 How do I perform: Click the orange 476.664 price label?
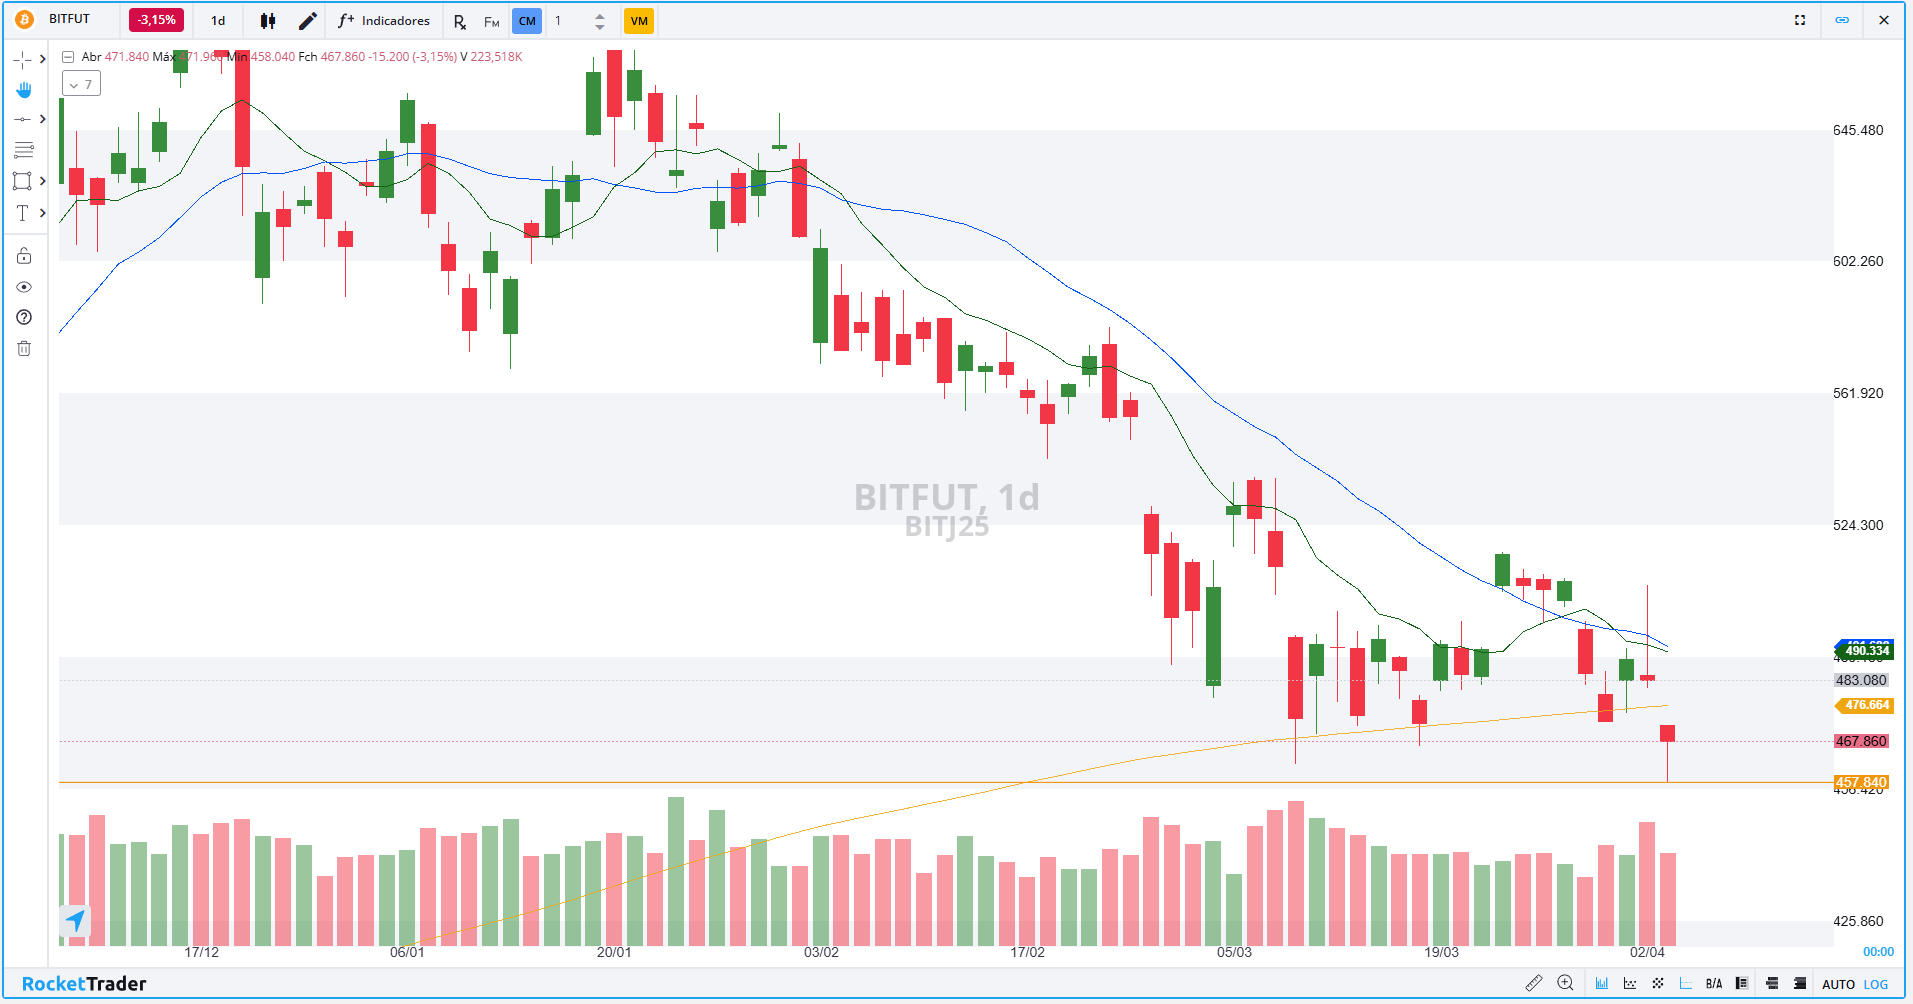coord(1866,705)
